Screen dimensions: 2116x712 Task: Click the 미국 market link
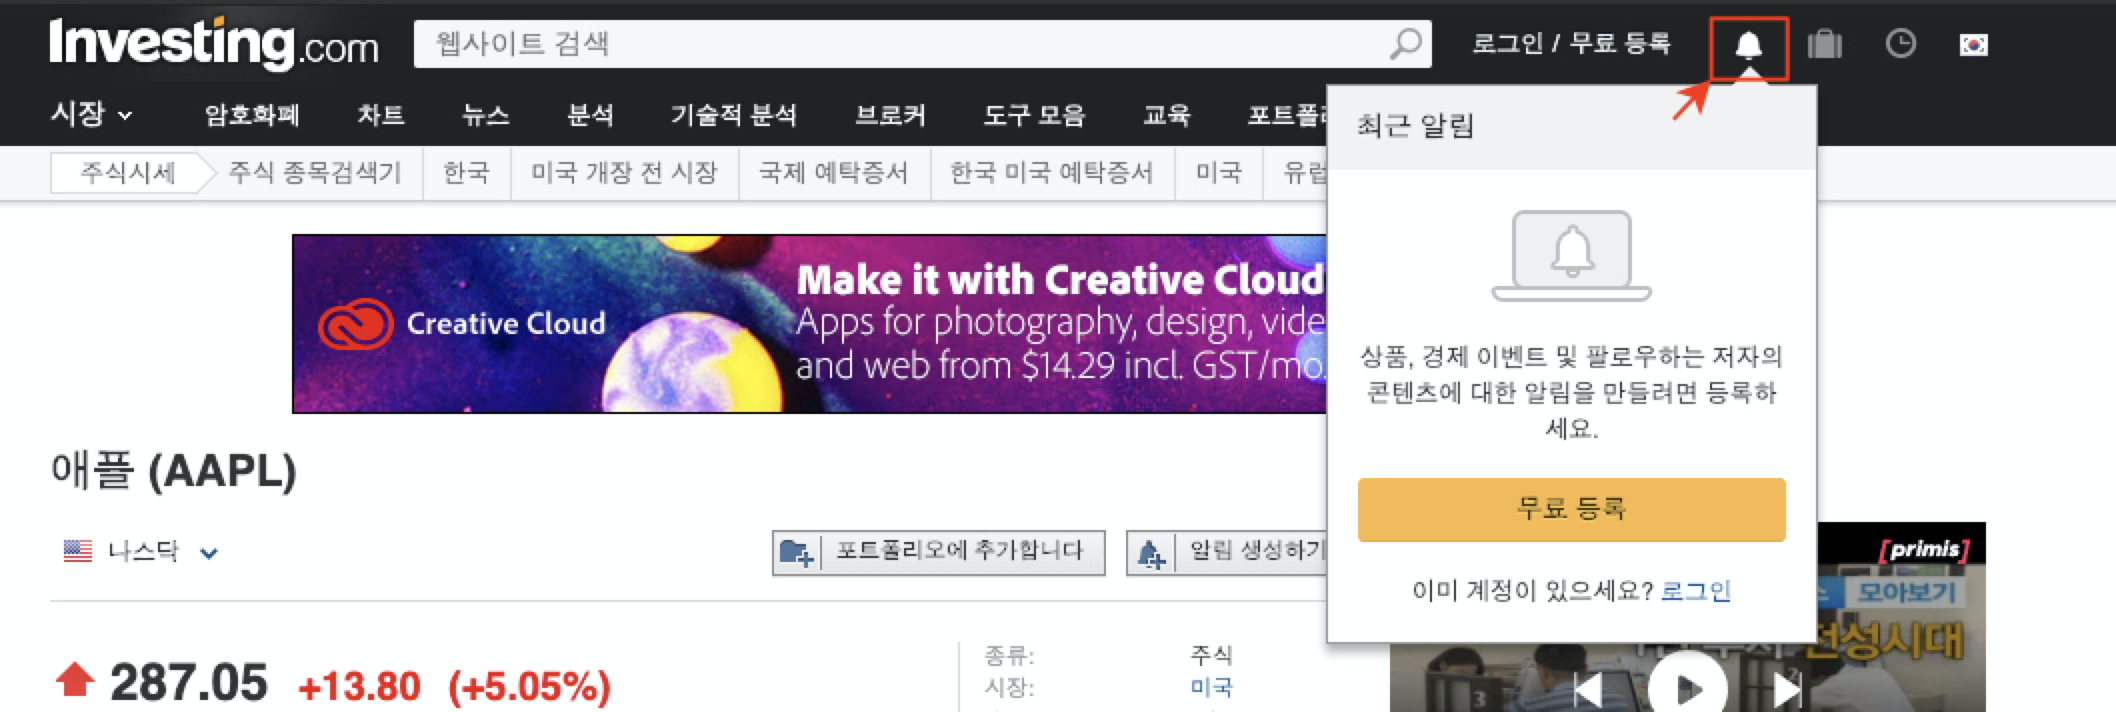[1211, 688]
